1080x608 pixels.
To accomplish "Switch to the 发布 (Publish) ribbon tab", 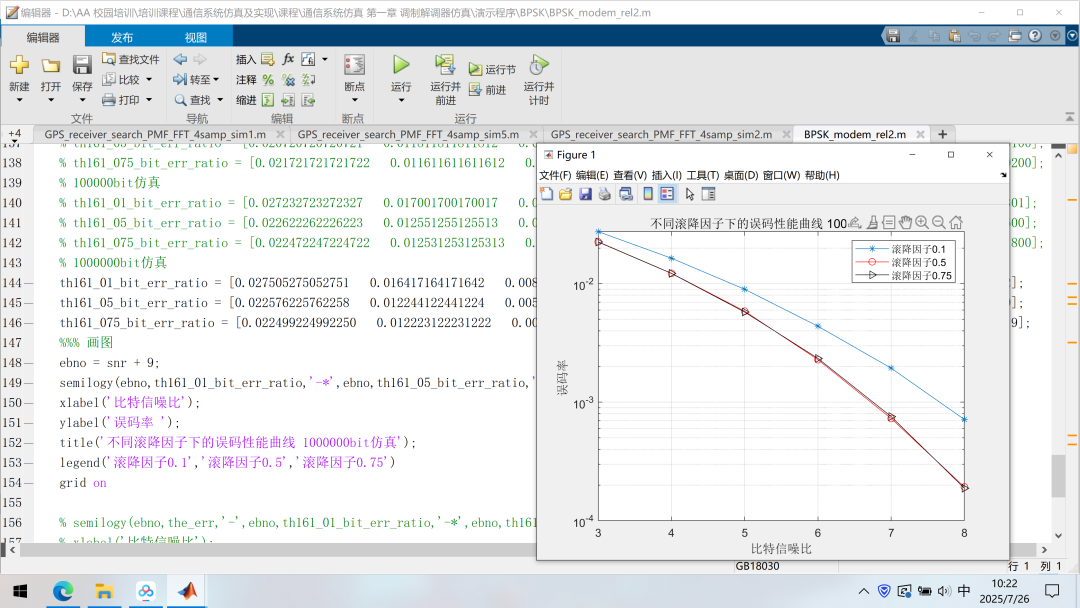I will pyautogui.click(x=122, y=38).
